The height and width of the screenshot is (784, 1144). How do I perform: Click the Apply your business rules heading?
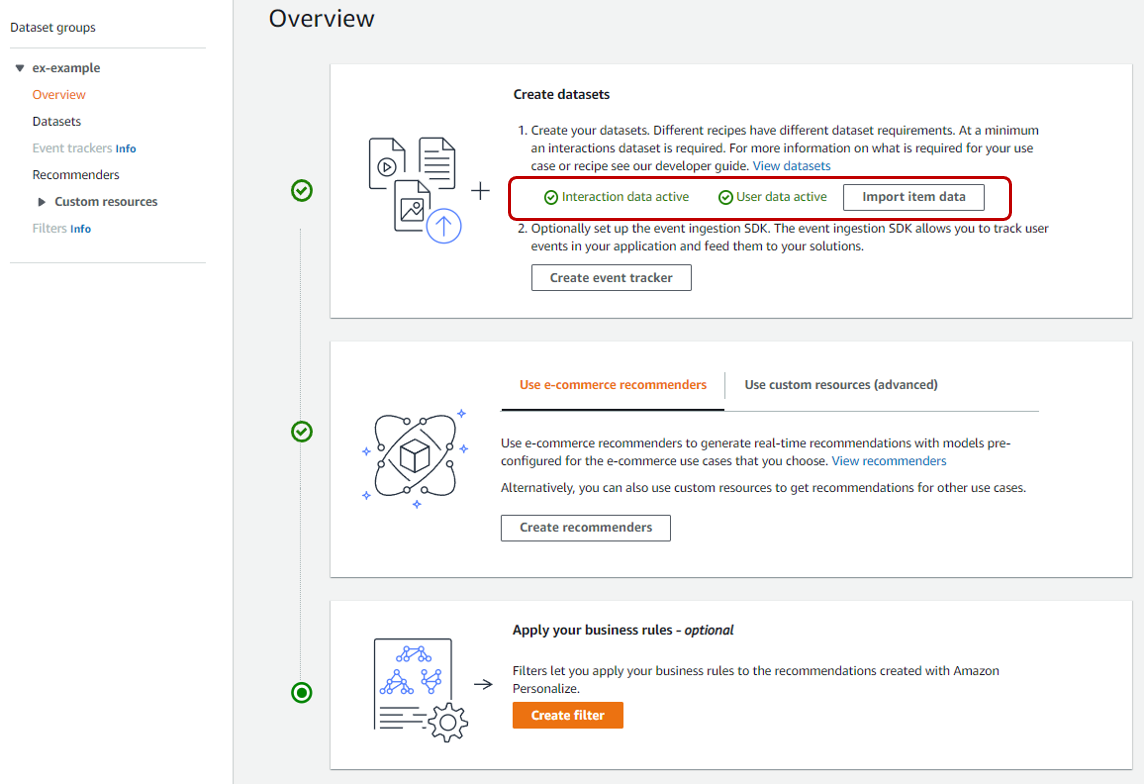(623, 630)
